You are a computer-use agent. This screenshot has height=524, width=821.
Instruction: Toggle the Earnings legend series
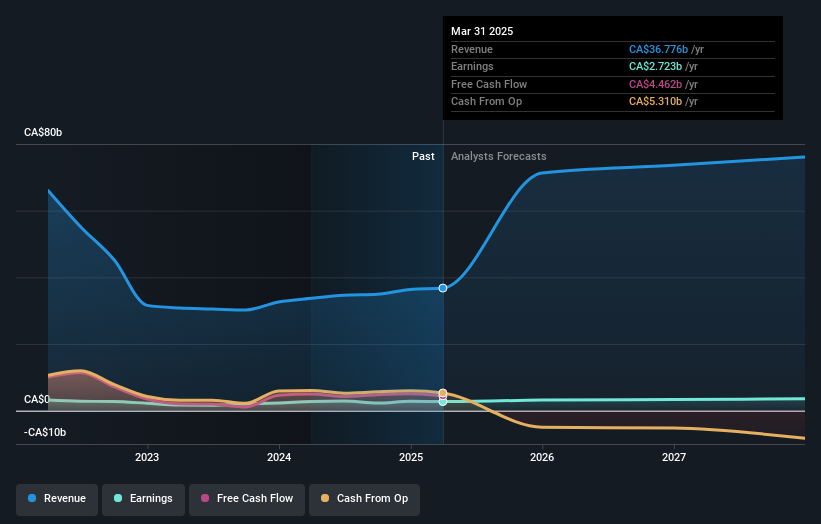pyautogui.click(x=143, y=499)
